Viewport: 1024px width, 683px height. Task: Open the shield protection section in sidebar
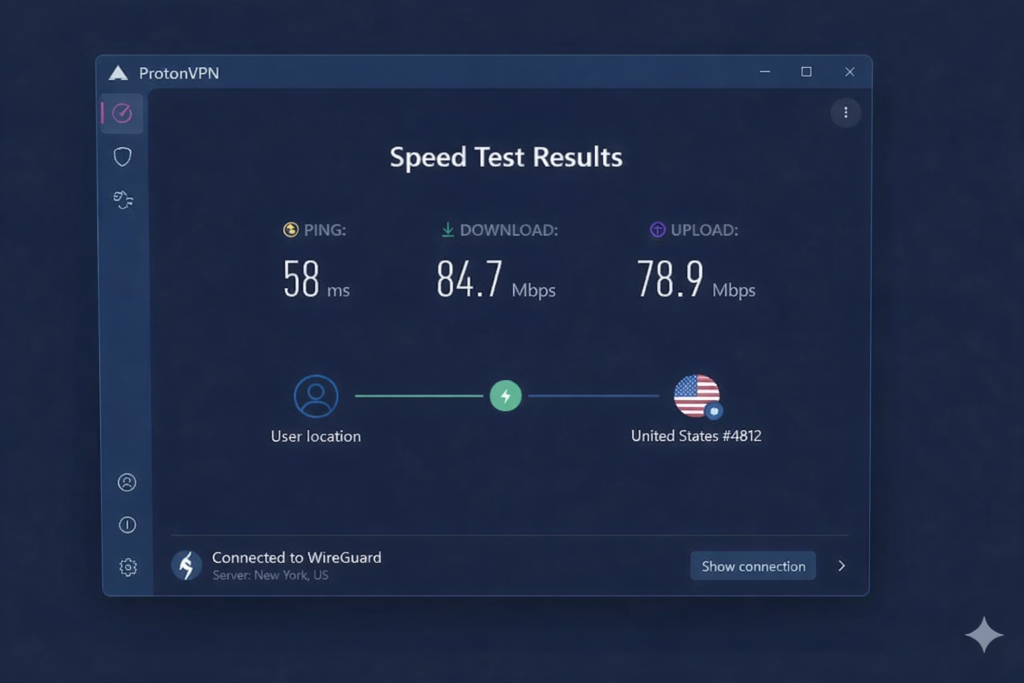122,156
